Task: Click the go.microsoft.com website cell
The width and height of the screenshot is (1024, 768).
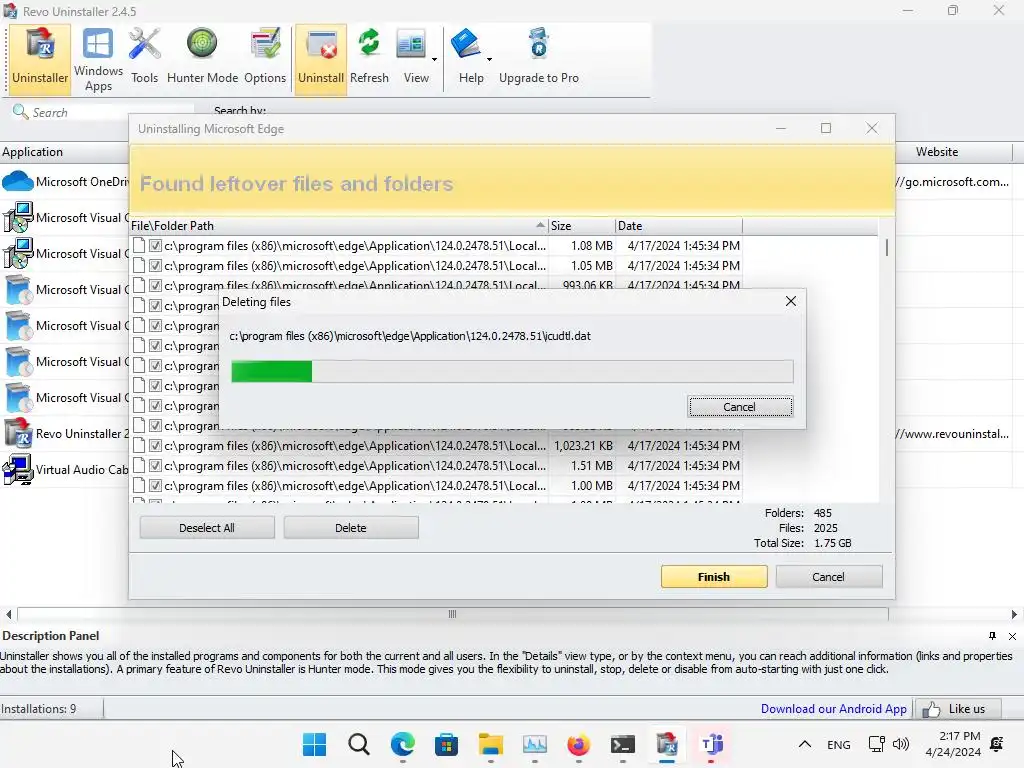Action: 953,182
